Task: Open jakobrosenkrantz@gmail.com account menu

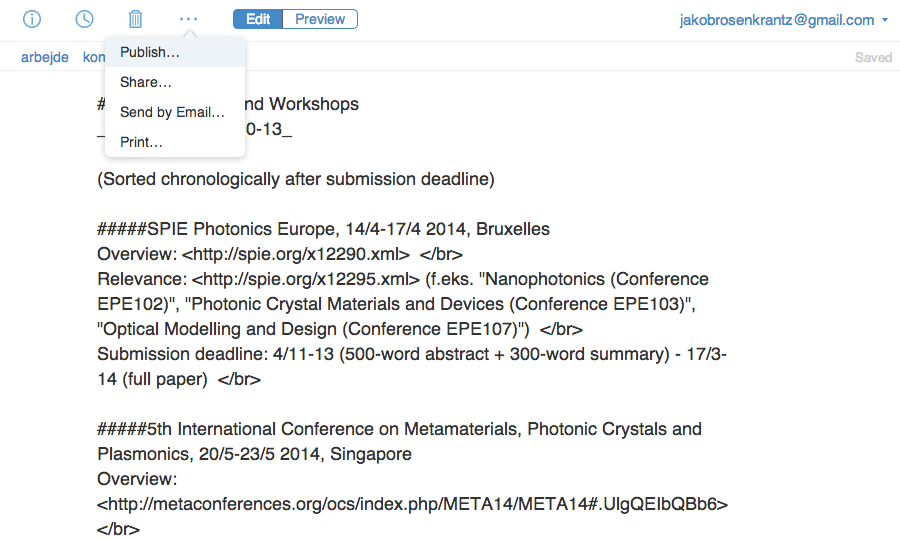Action: (x=777, y=20)
